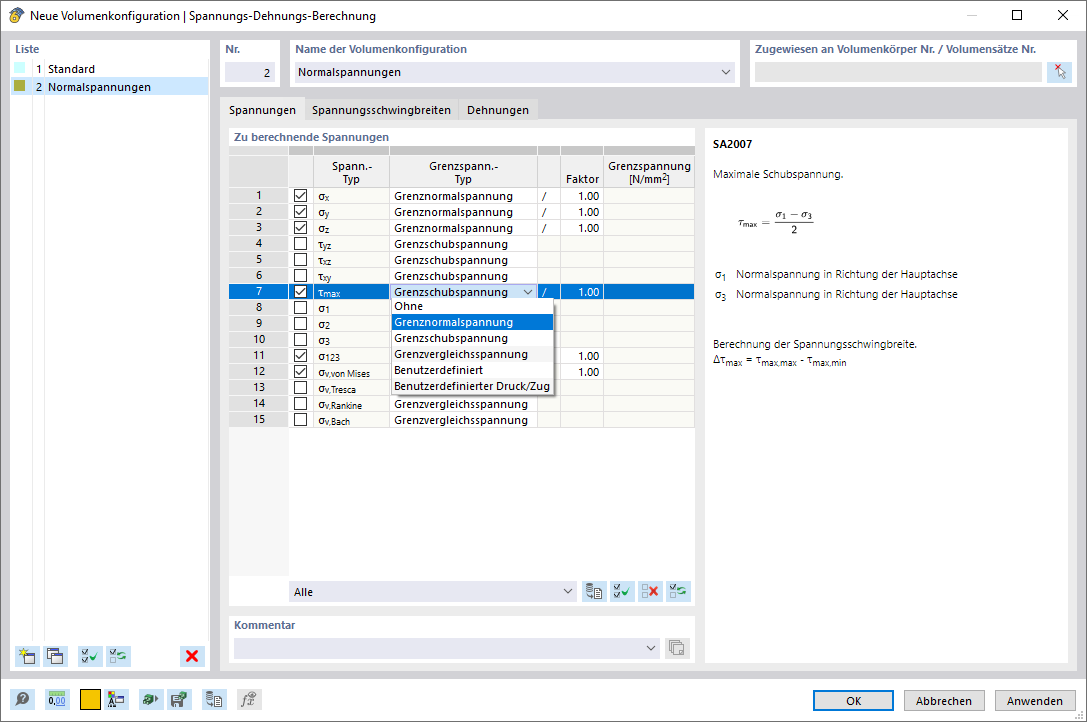Create a new volume configuration in the list
The image size is (1087, 722).
click(x=27, y=656)
